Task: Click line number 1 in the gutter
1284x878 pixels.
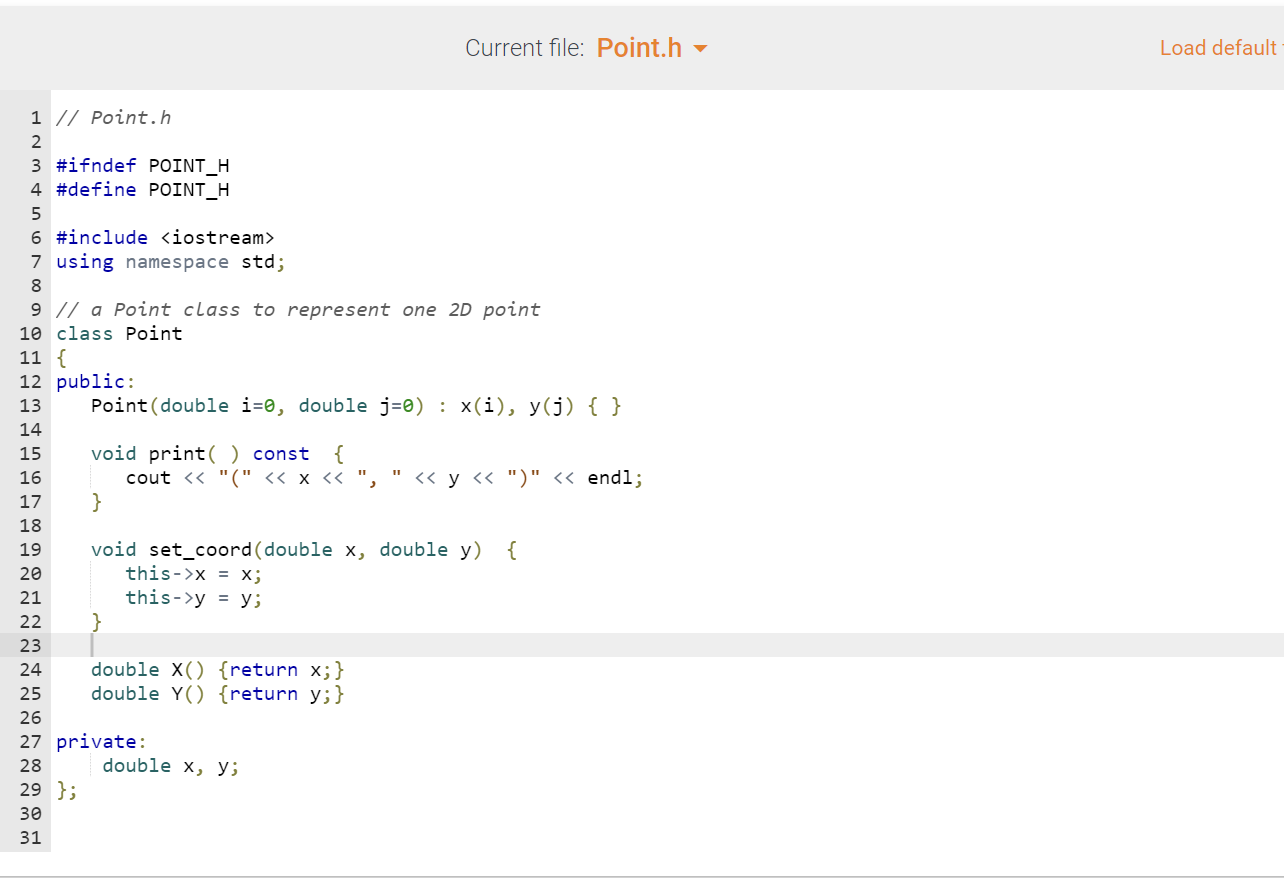Action: (x=37, y=117)
